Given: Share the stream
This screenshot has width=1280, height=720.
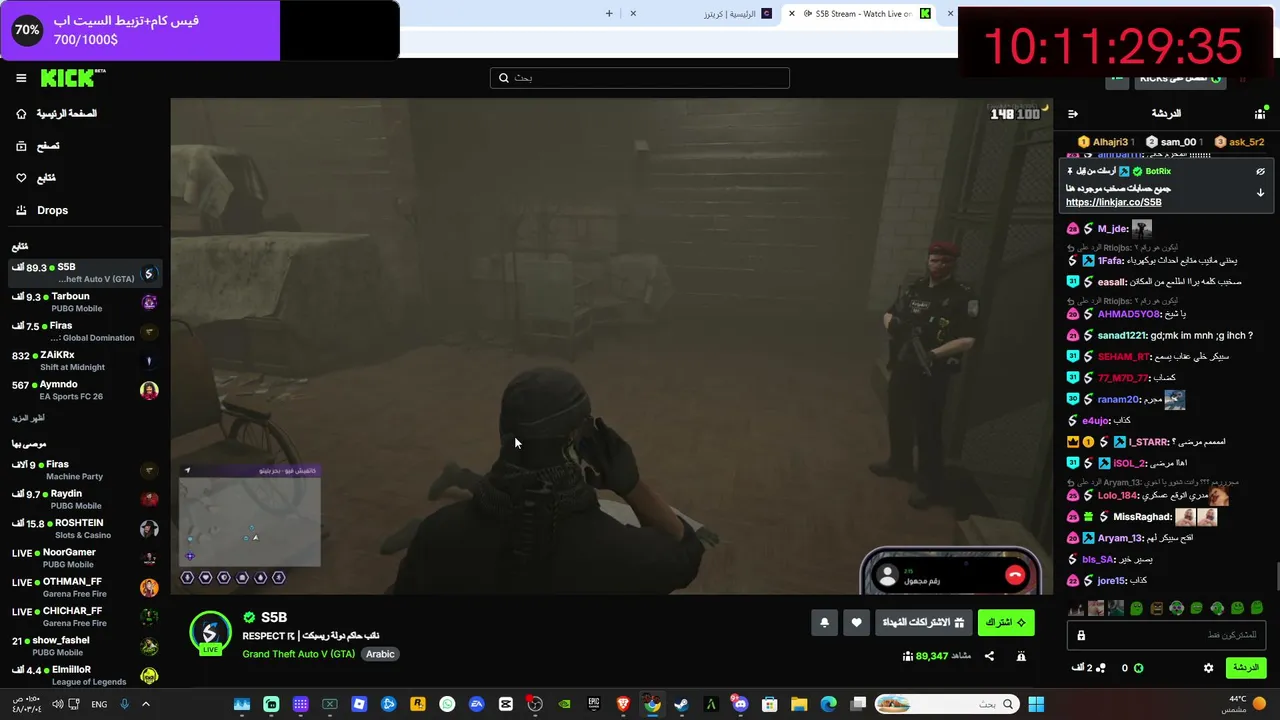Looking at the screenshot, I should [989, 656].
